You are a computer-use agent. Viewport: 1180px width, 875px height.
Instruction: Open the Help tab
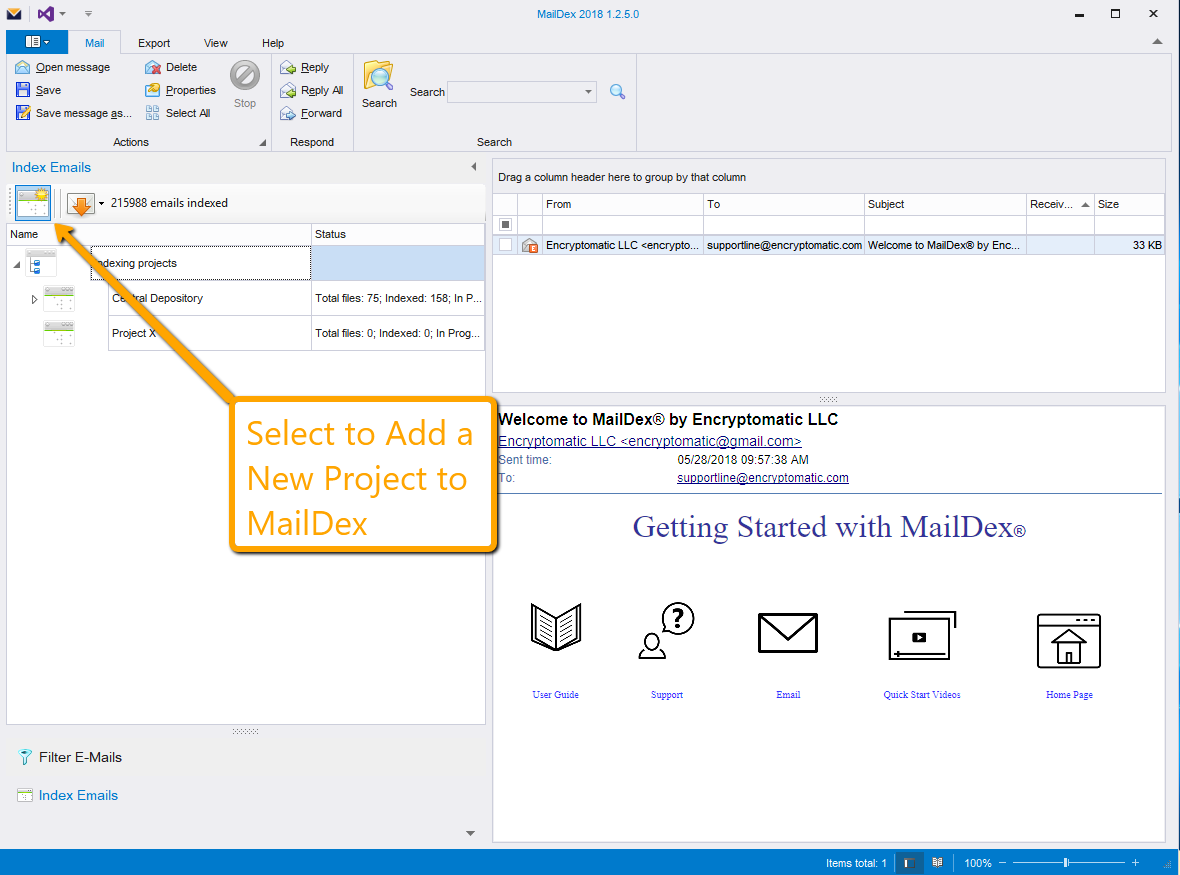click(272, 43)
